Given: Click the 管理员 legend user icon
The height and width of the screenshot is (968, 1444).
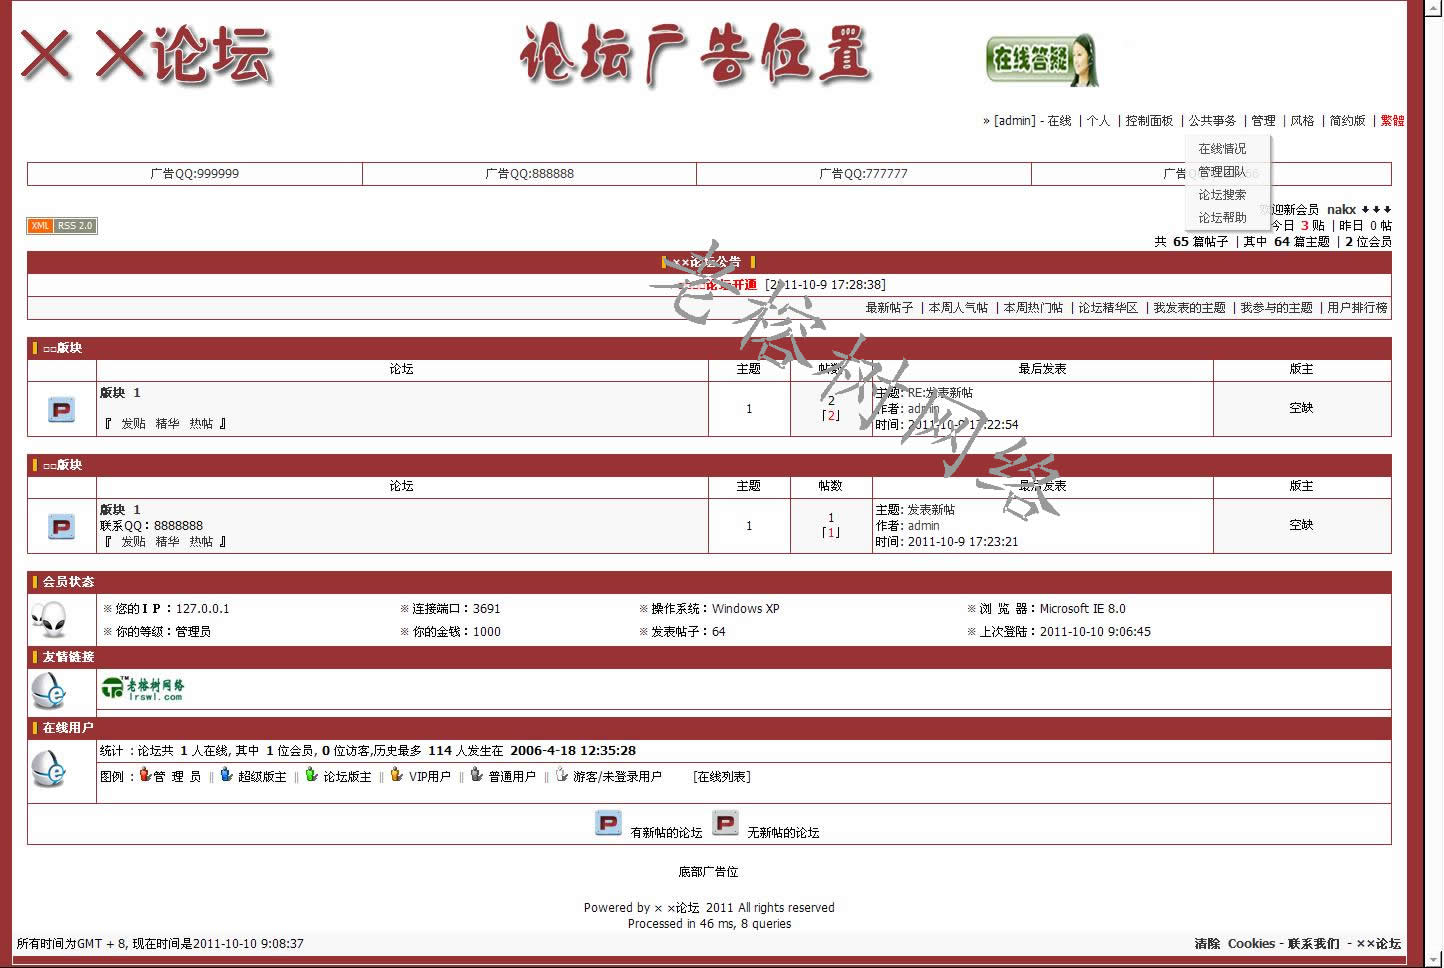Looking at the screenshot, I should pos(145,775).
